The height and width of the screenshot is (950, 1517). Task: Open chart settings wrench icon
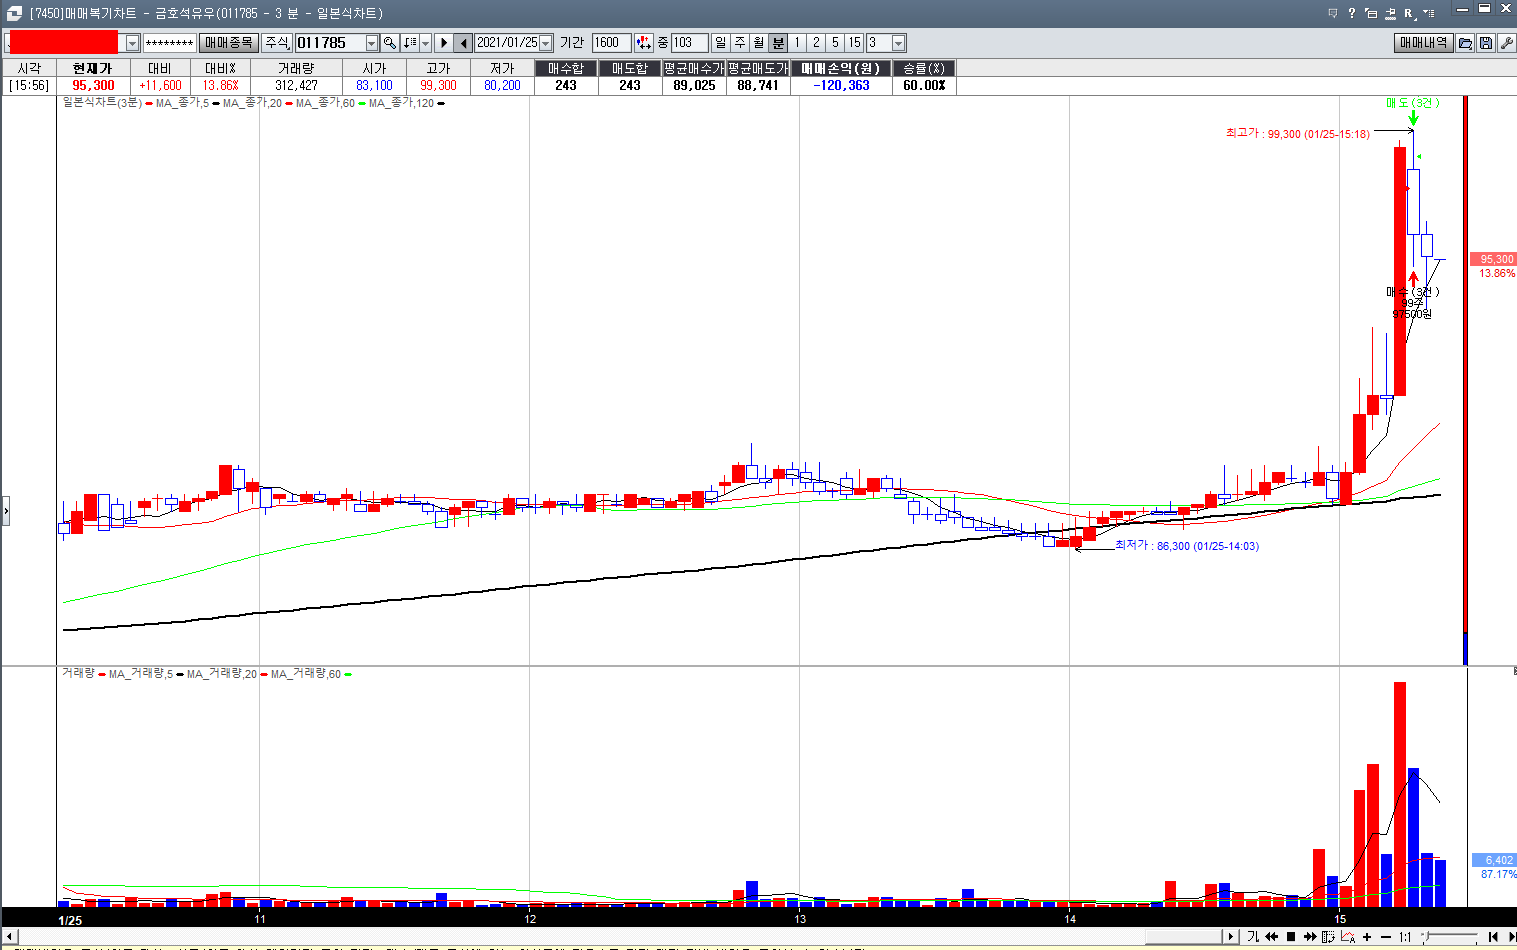[x=1506, y=43]
